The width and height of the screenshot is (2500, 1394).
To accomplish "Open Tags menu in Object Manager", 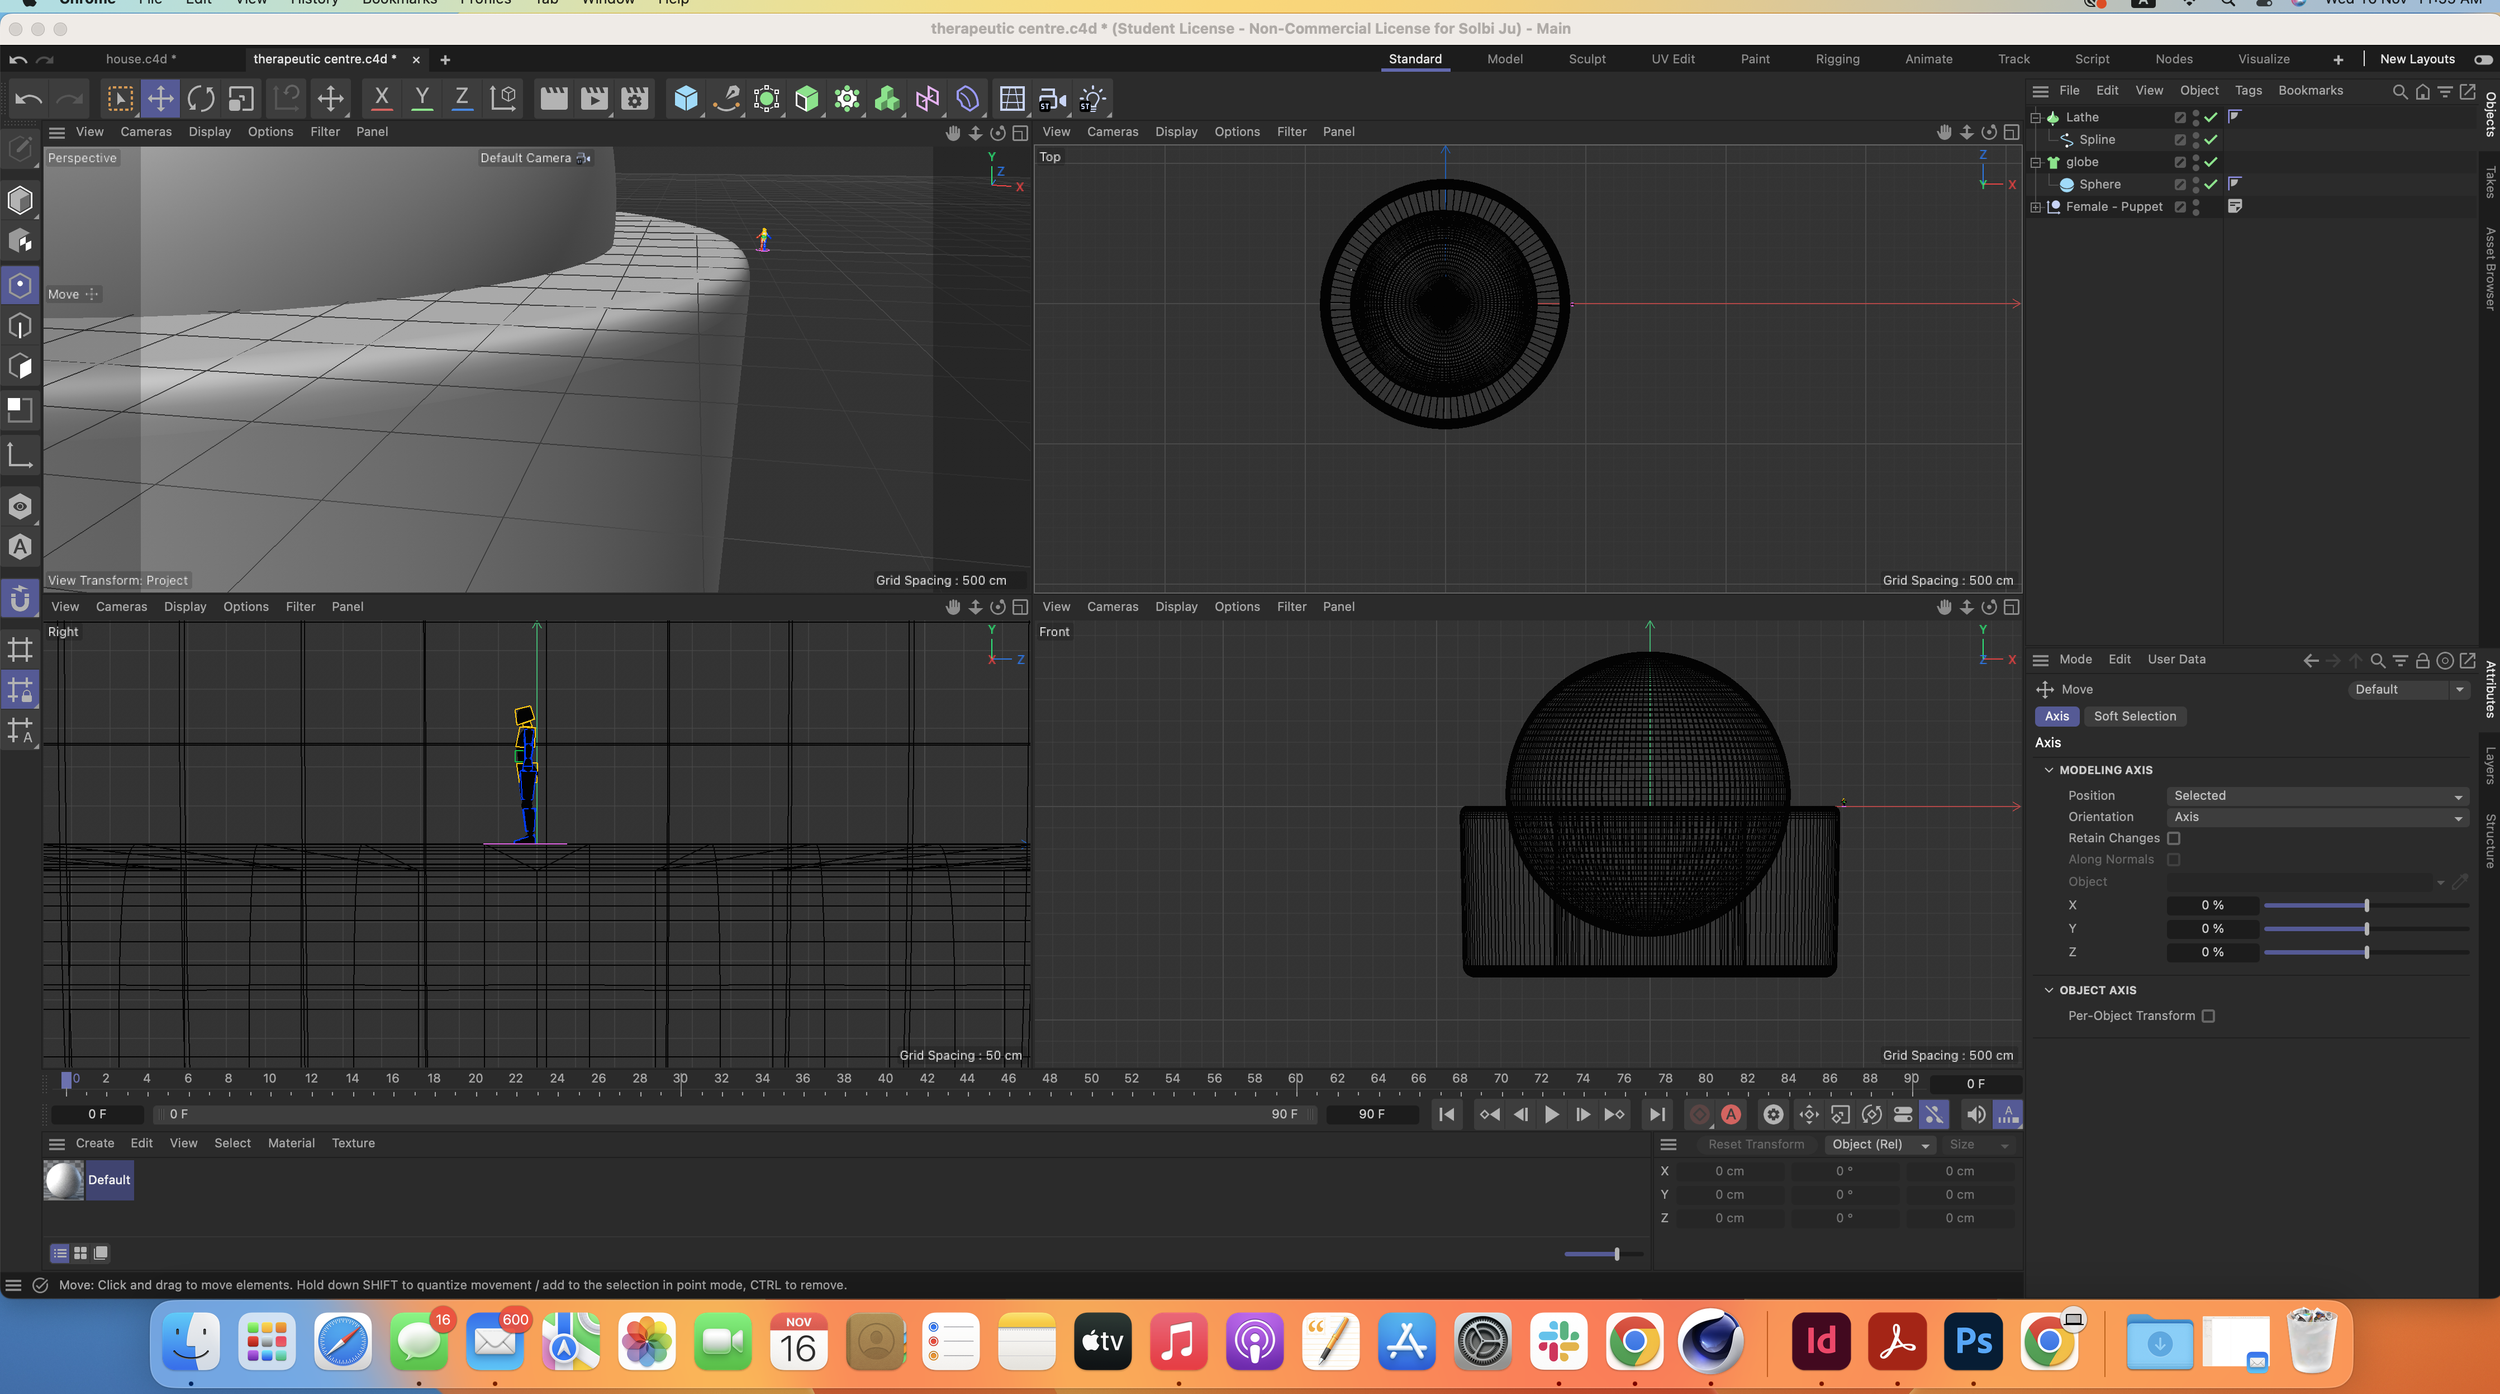I will 2248,90.
